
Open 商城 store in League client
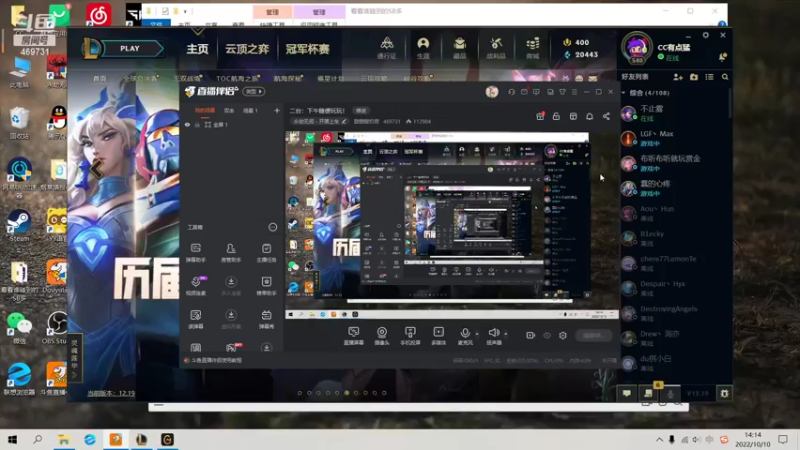click(533, 48)
